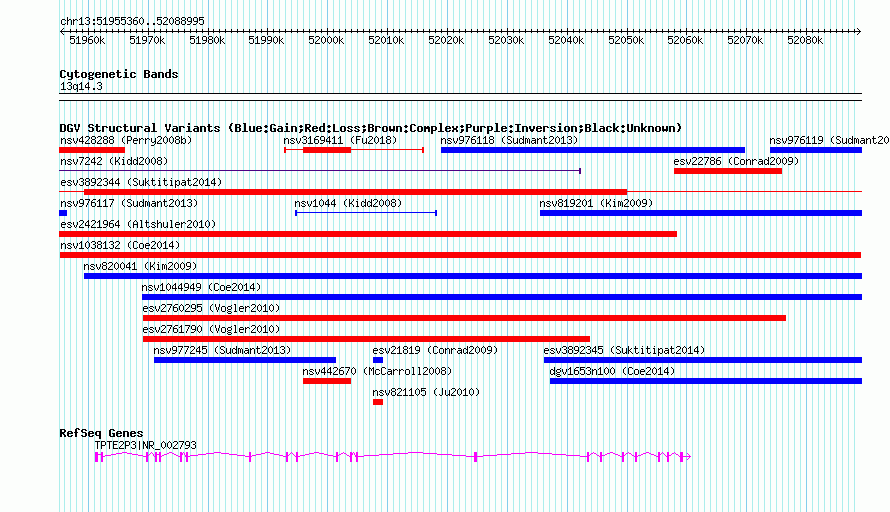Click the 52040k ruler tick label
The image size is (890, 512).
566,40
